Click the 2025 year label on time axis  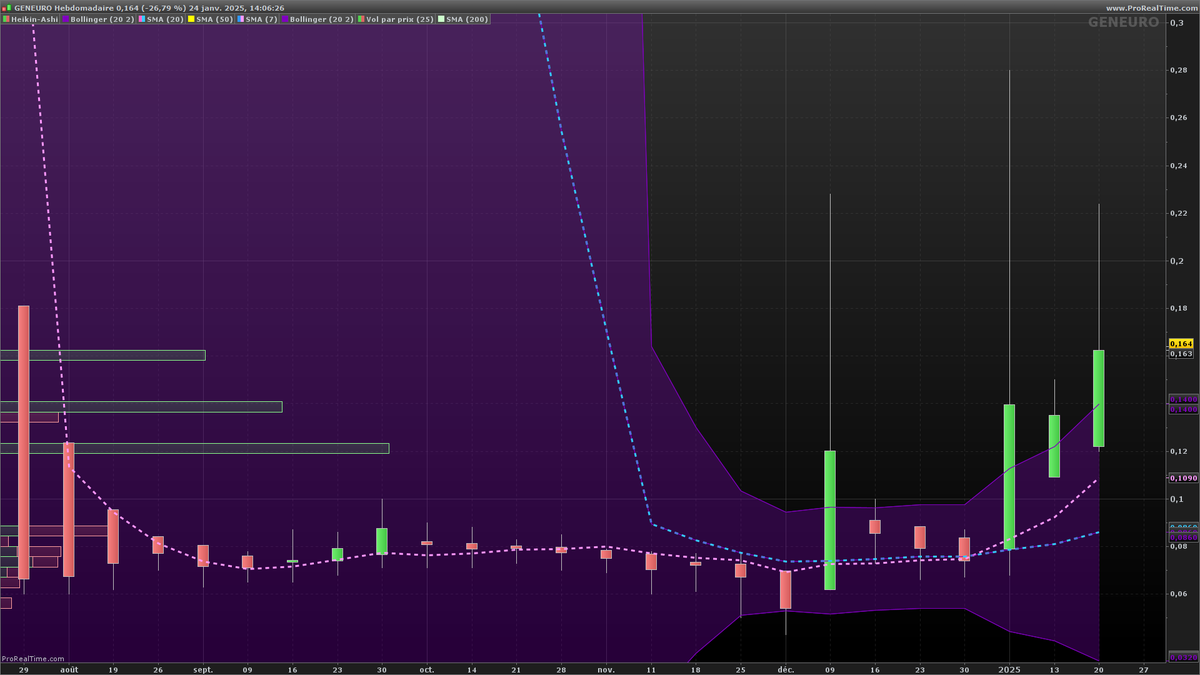click(1010, 669)
